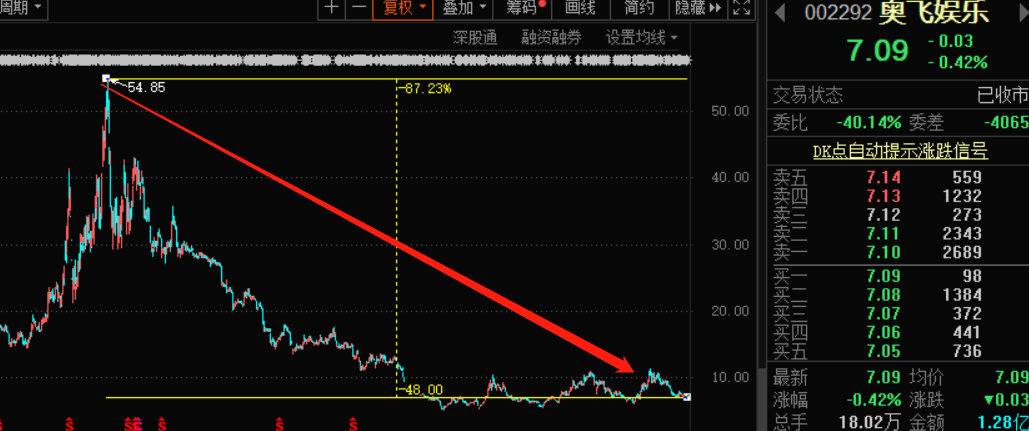The width and height of the screenshot is (1029, 431).
Task: Click the 融资融券 margin trading tag
Action: pos(552,37)
